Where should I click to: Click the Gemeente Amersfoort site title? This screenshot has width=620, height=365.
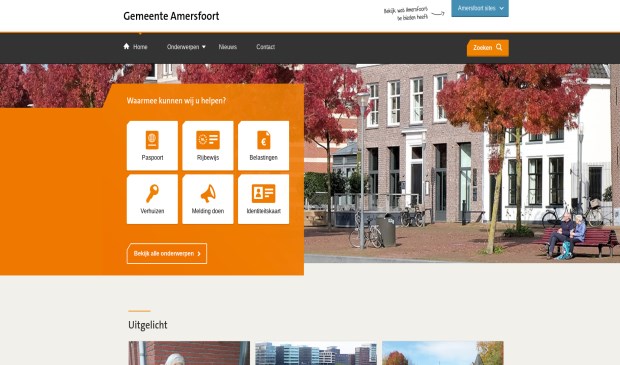pyautogui.click(x=171, y=16)
